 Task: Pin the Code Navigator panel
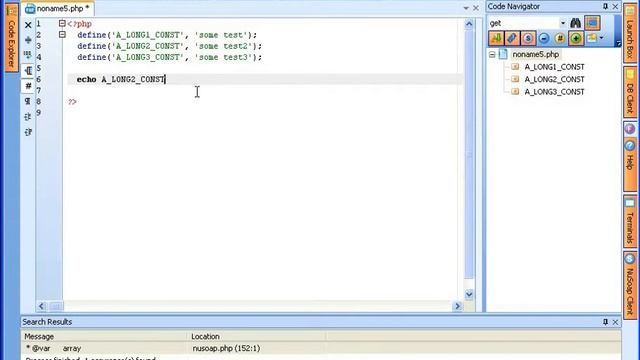[x=605, y=7]
